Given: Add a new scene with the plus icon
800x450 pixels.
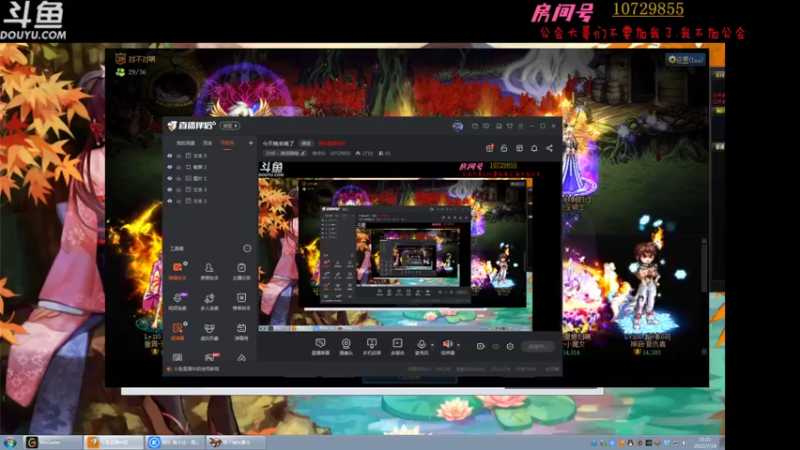Looking at the screenshot, I should [251, 143].
